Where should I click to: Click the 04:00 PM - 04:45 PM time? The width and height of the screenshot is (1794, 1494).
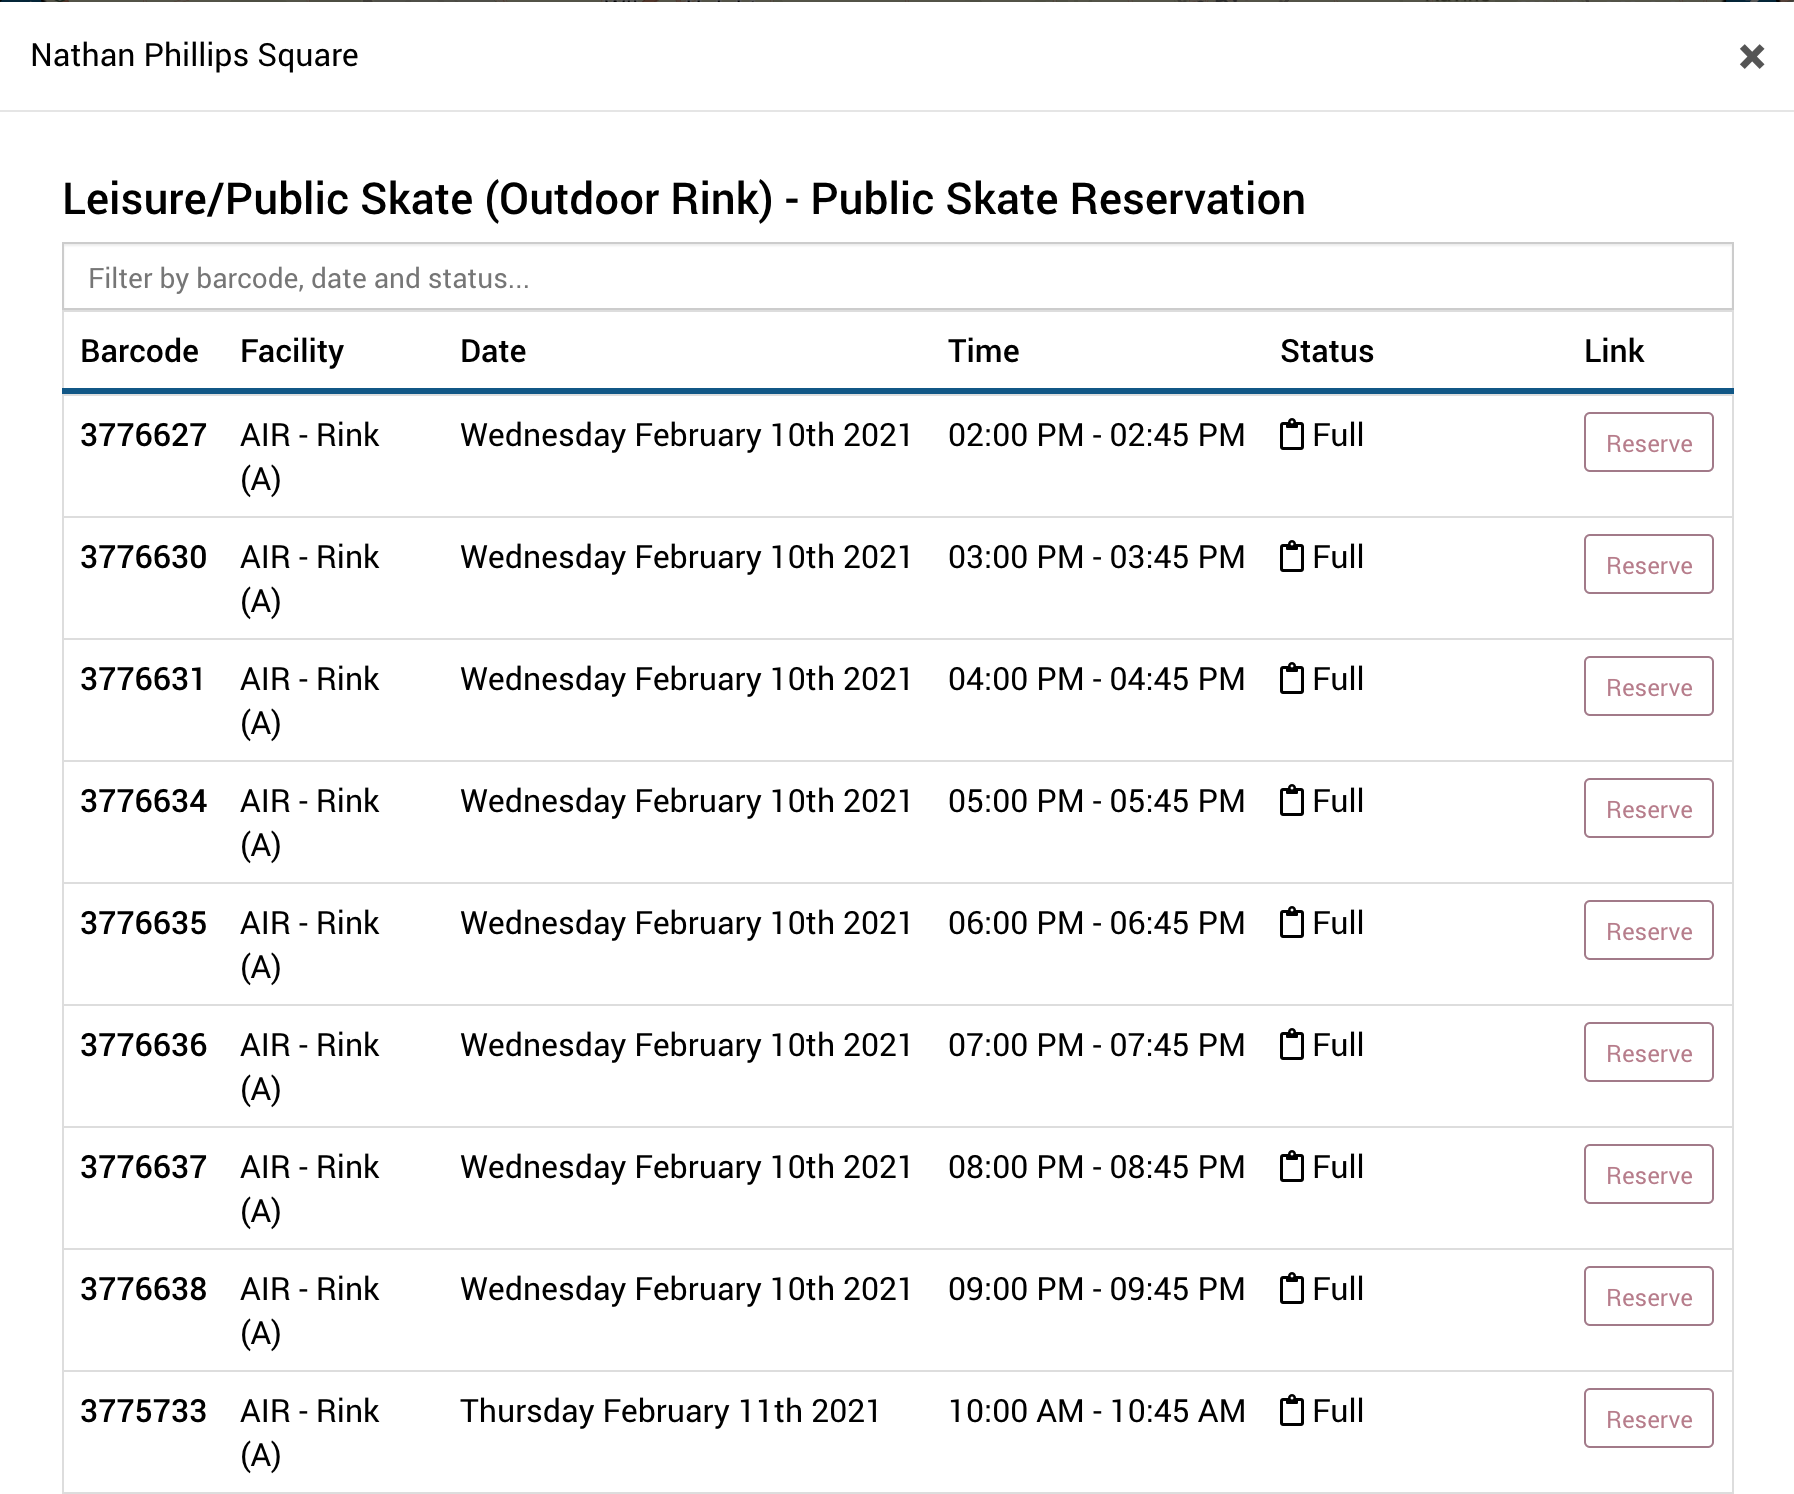(1096, 679)
